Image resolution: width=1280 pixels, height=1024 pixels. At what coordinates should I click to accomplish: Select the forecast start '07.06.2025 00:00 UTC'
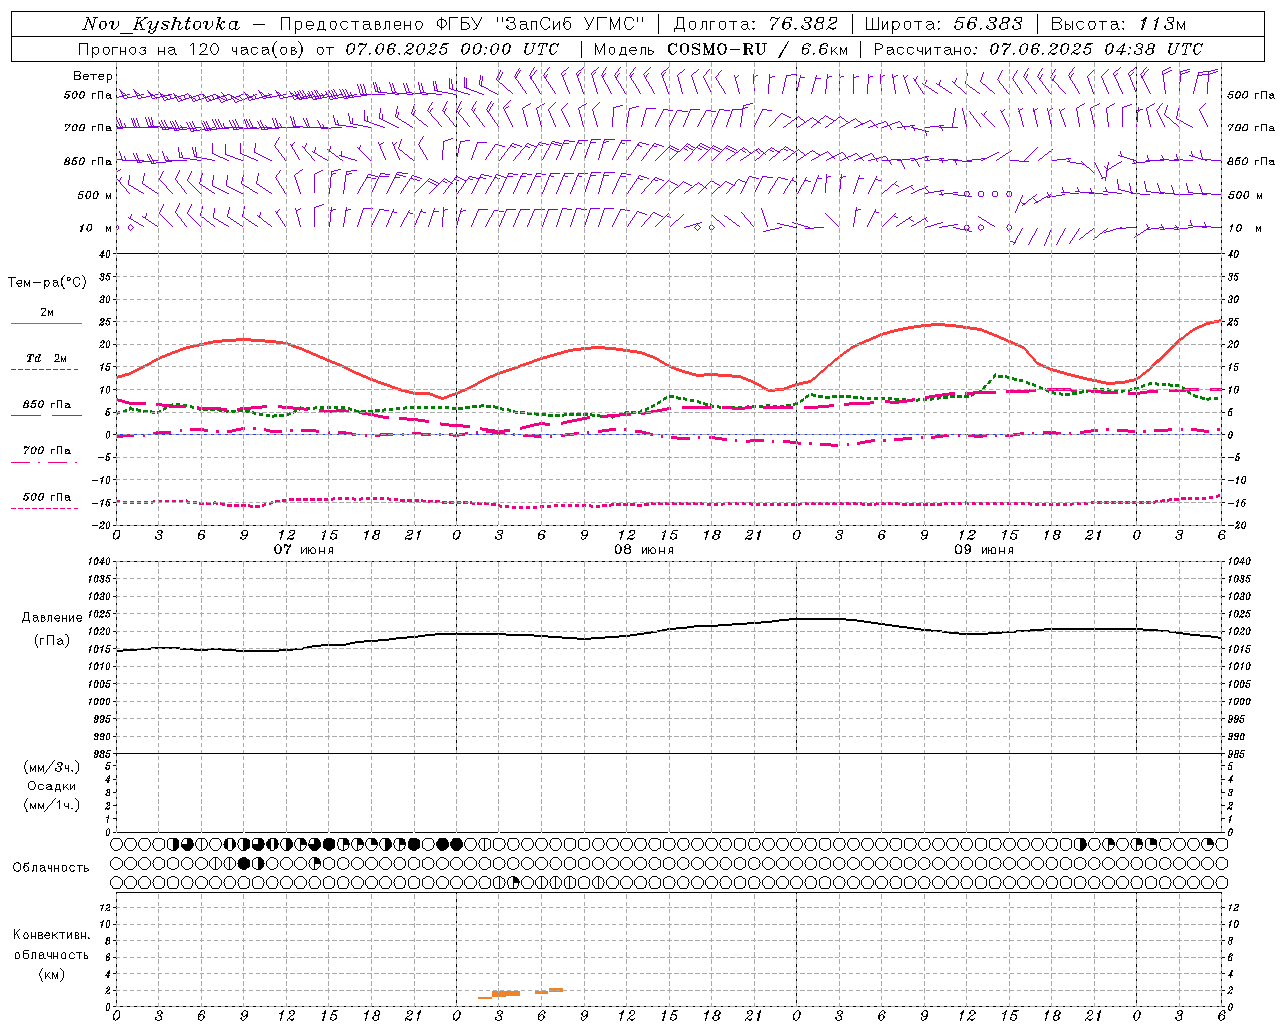(x=453, y=49)
